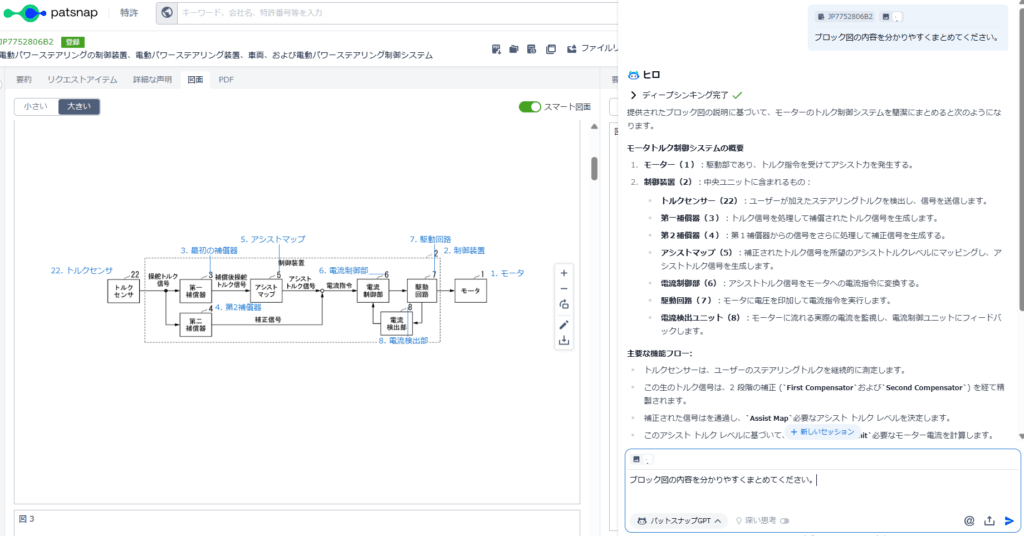Click the 3. 最初の補償器 label link

tap(208, 250)
